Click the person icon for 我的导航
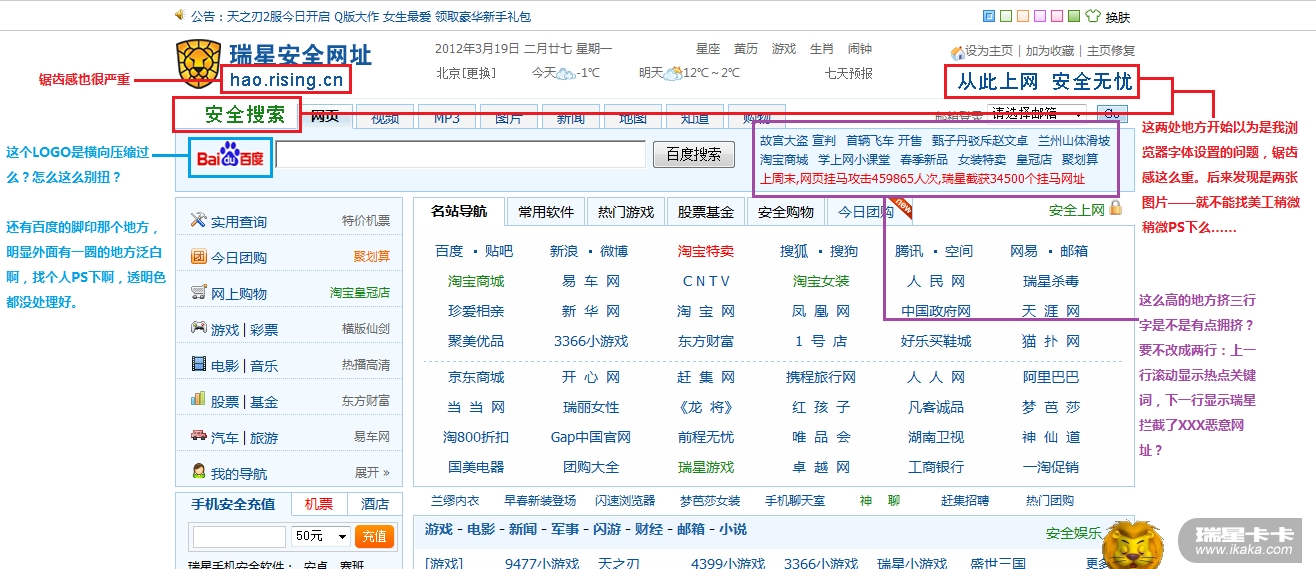 [198, 472]
